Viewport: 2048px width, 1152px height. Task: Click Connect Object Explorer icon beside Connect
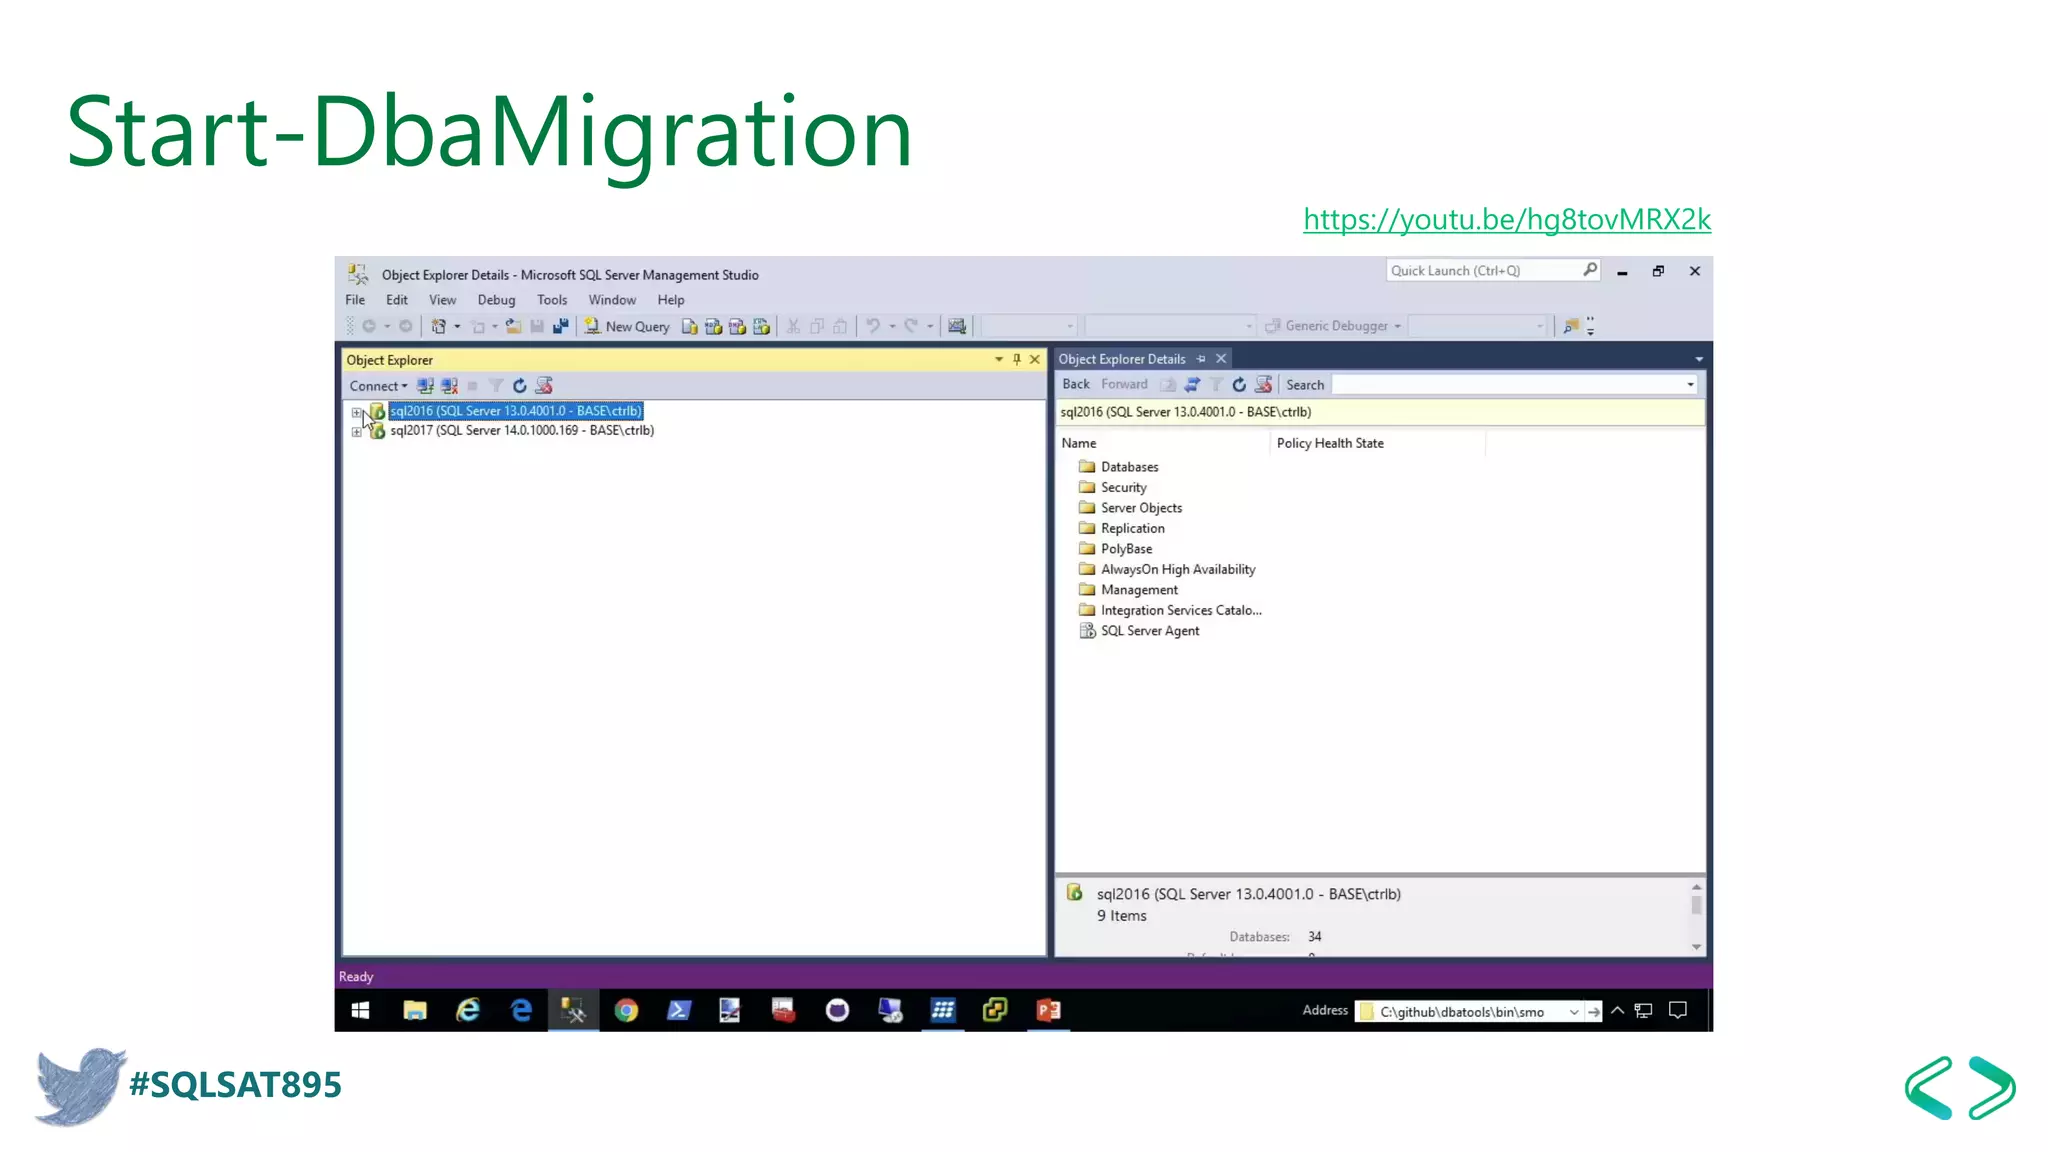coord(425,386)
